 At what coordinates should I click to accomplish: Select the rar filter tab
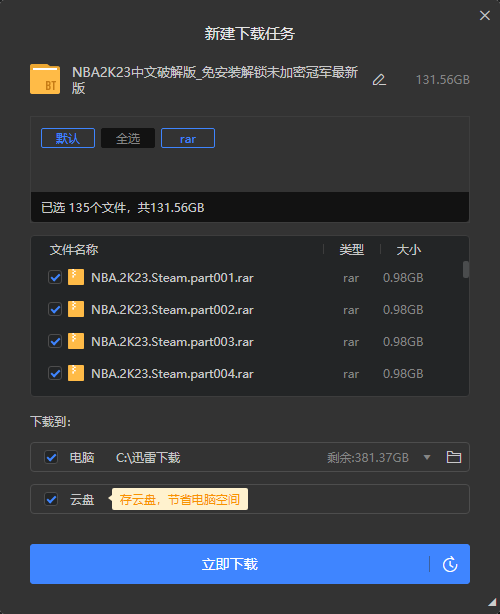coord(188,138)
